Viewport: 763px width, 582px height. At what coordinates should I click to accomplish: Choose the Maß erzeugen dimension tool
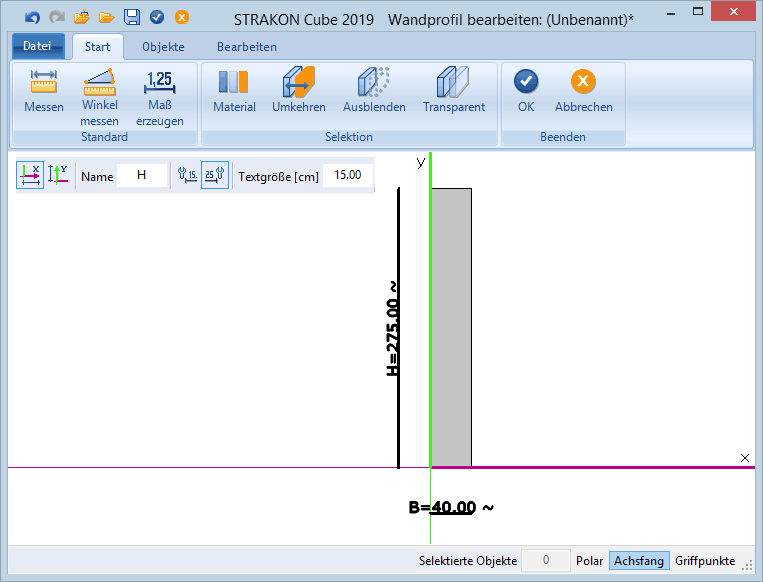click(x=160, y=98)
